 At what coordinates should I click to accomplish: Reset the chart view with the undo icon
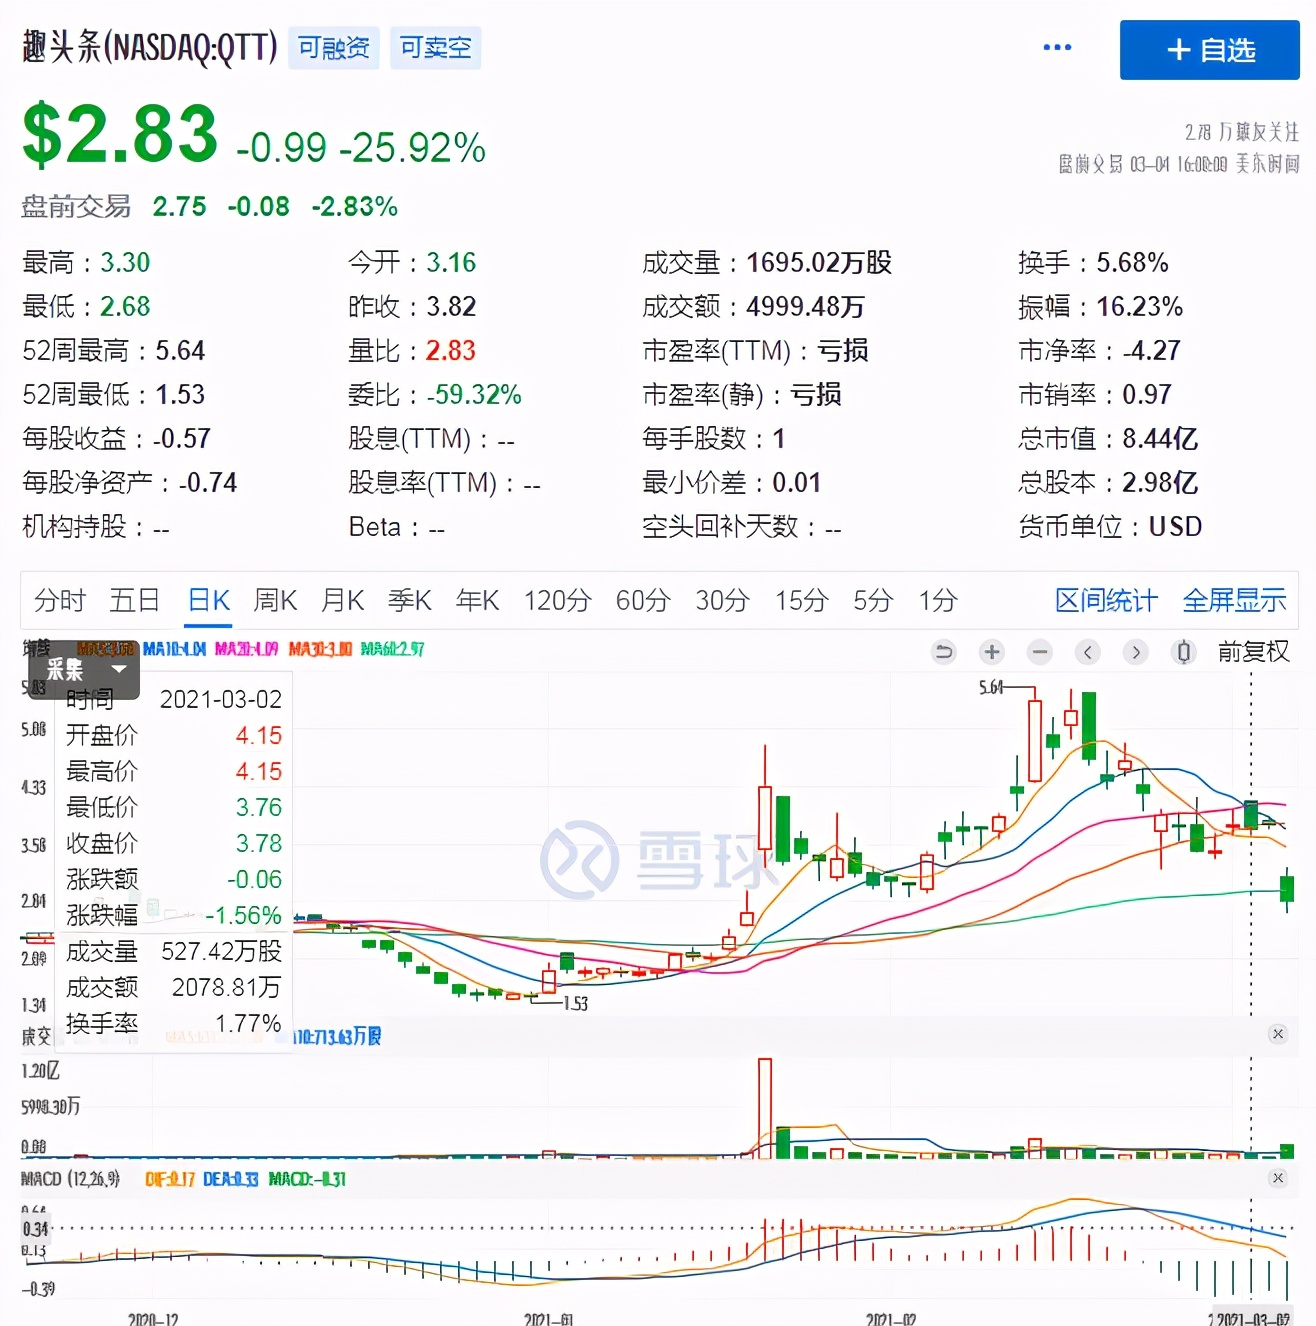pyautogui.click(x=943, y=651)
